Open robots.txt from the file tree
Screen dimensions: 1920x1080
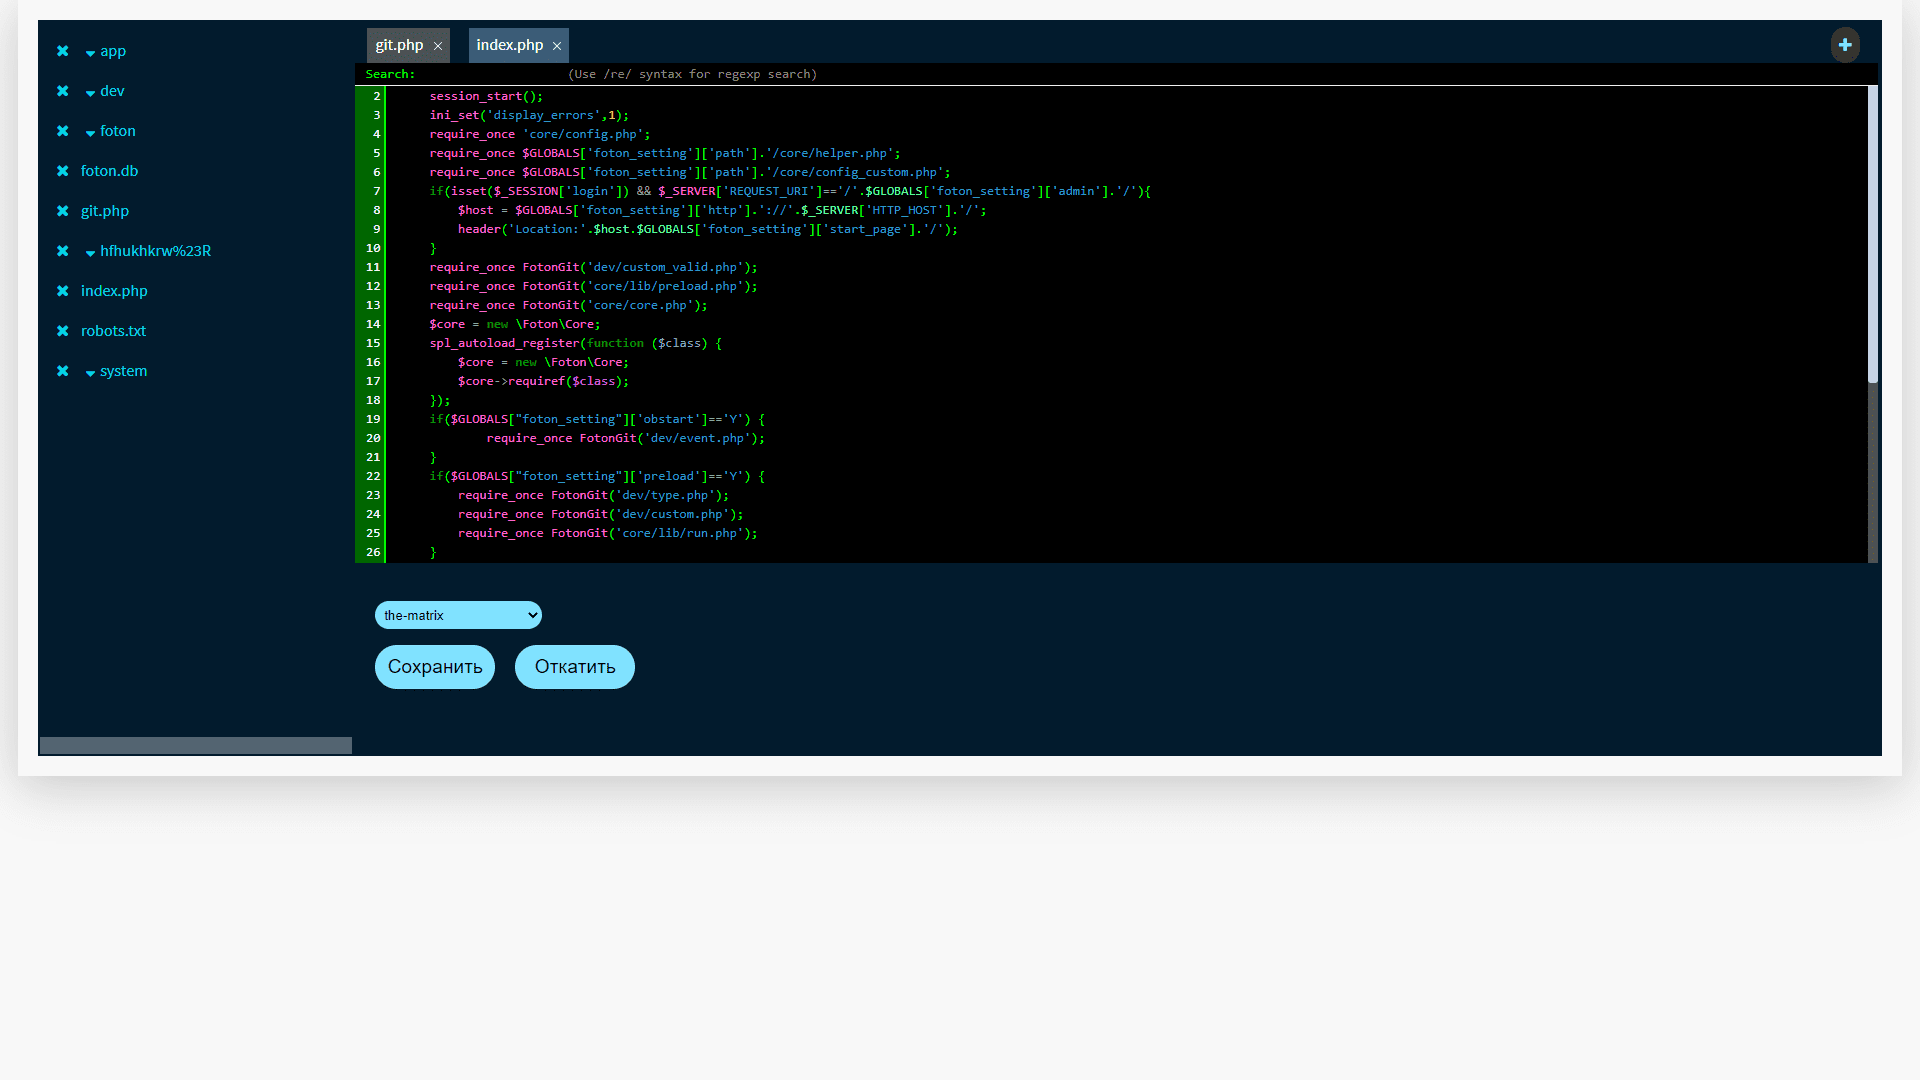click(x=113, y=331)
